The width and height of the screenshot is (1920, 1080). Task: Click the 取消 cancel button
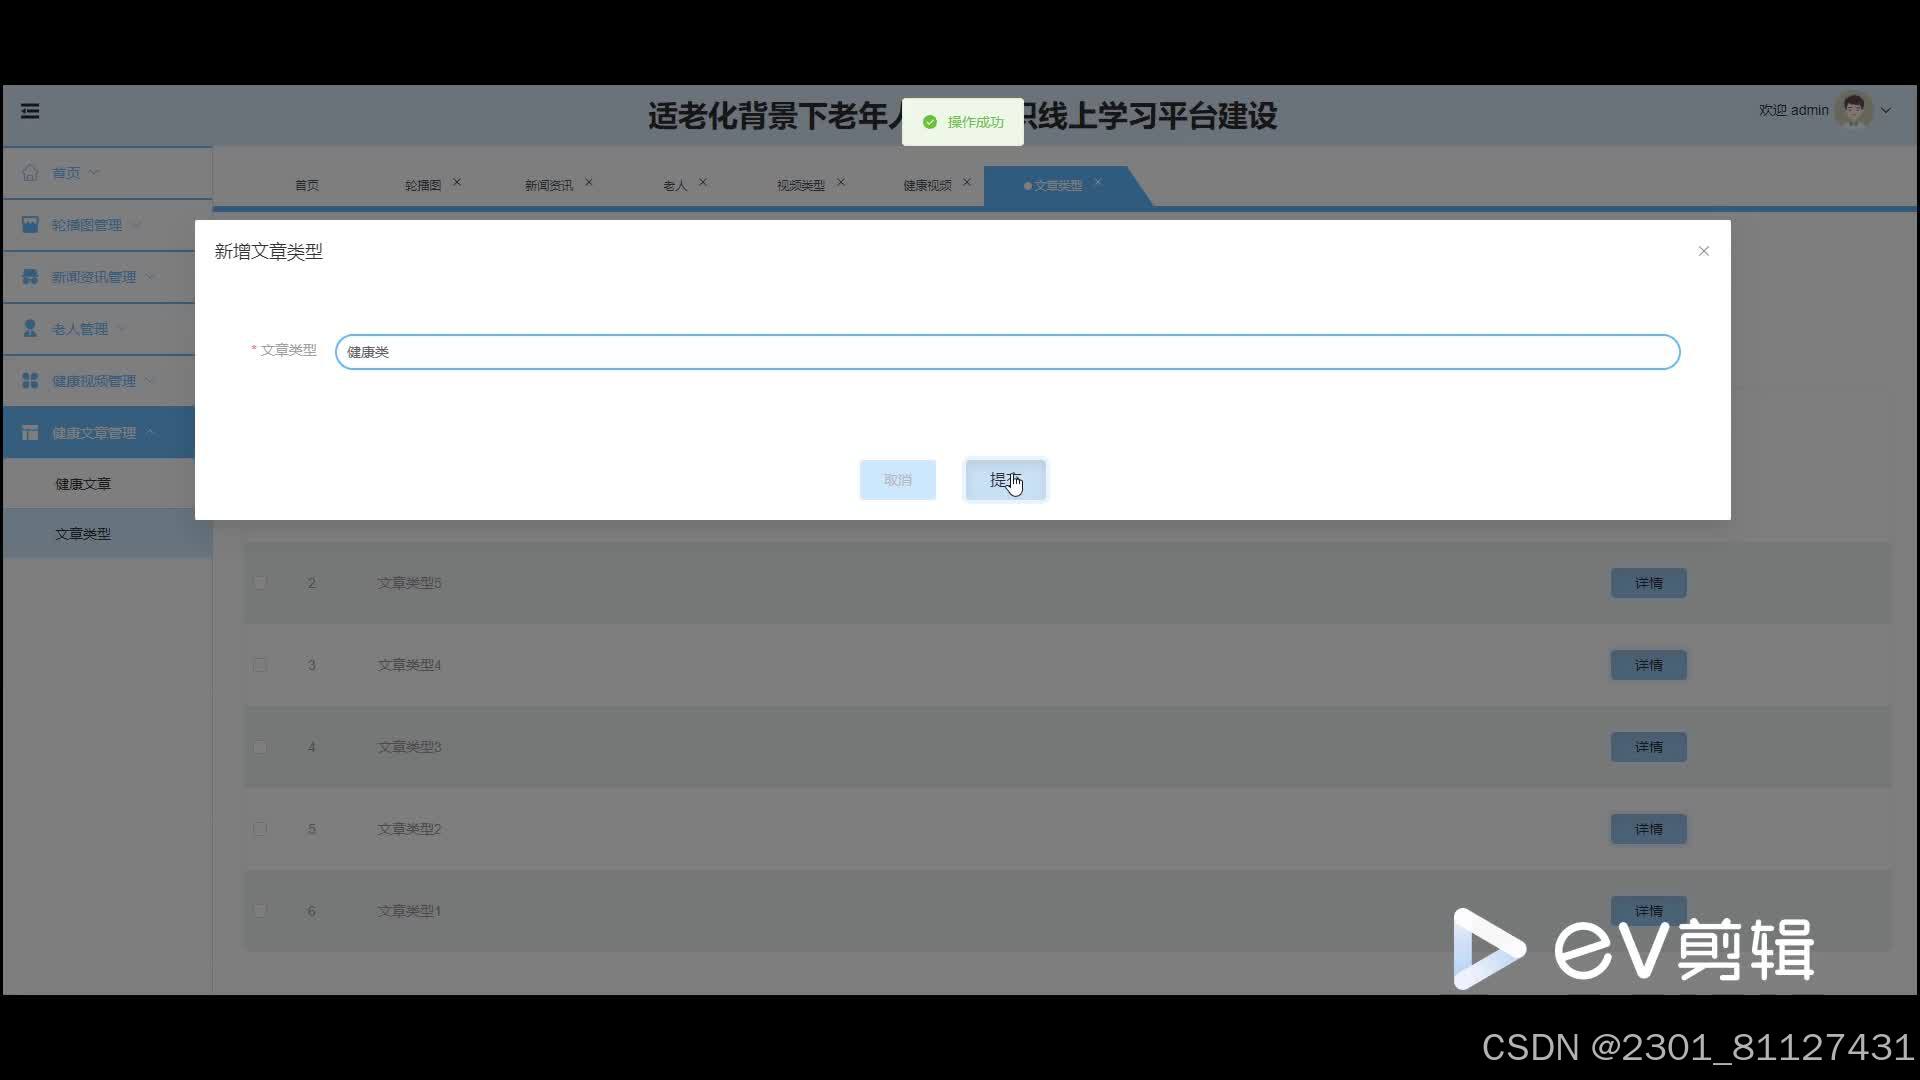[x=897, y=480]
